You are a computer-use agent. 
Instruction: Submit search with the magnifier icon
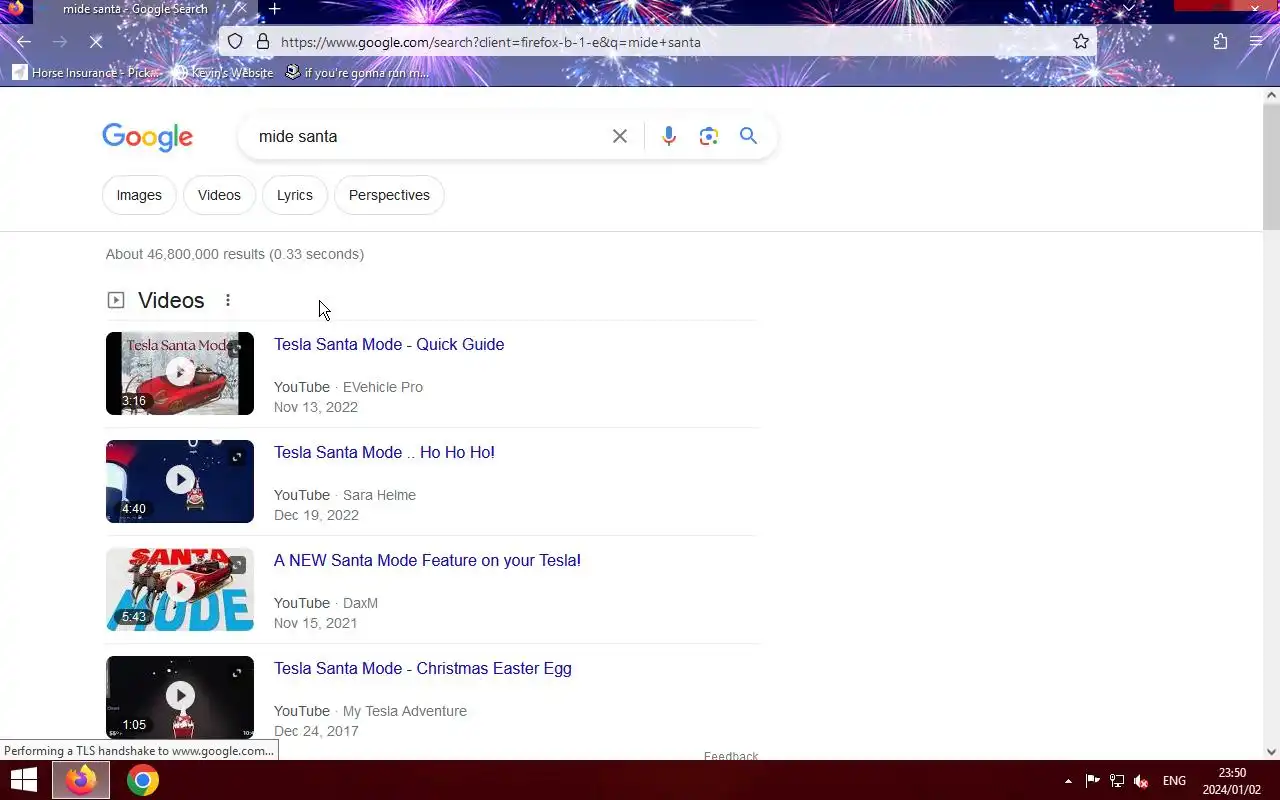pyautogui.click(x=748, y=136)
